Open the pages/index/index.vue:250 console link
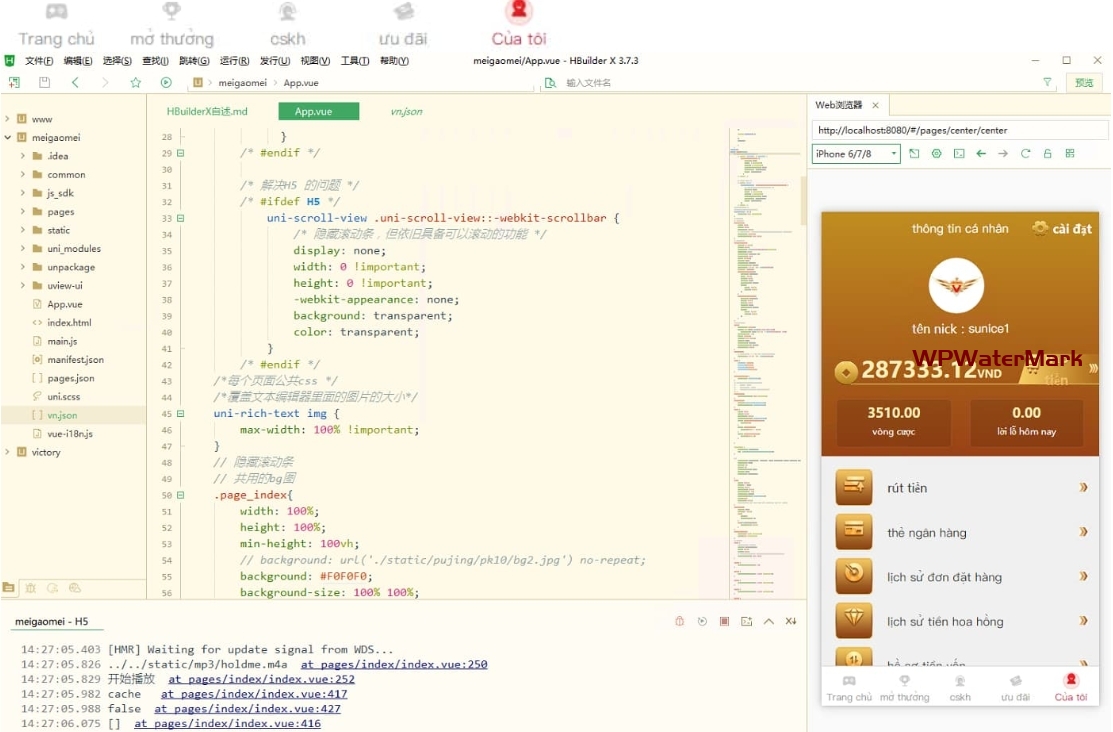Viewport: 1113px width, 732px height. (394, 664)
